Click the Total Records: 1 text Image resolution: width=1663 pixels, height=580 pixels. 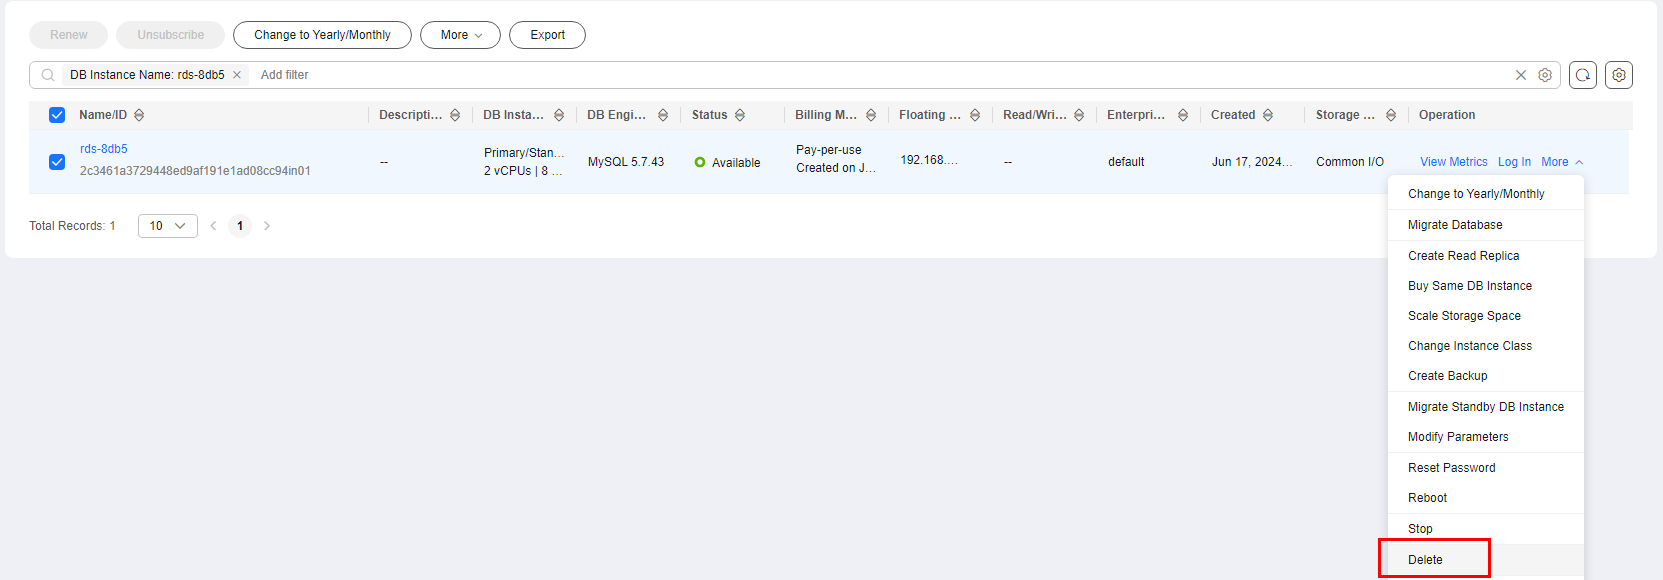[x=72, y=226]
